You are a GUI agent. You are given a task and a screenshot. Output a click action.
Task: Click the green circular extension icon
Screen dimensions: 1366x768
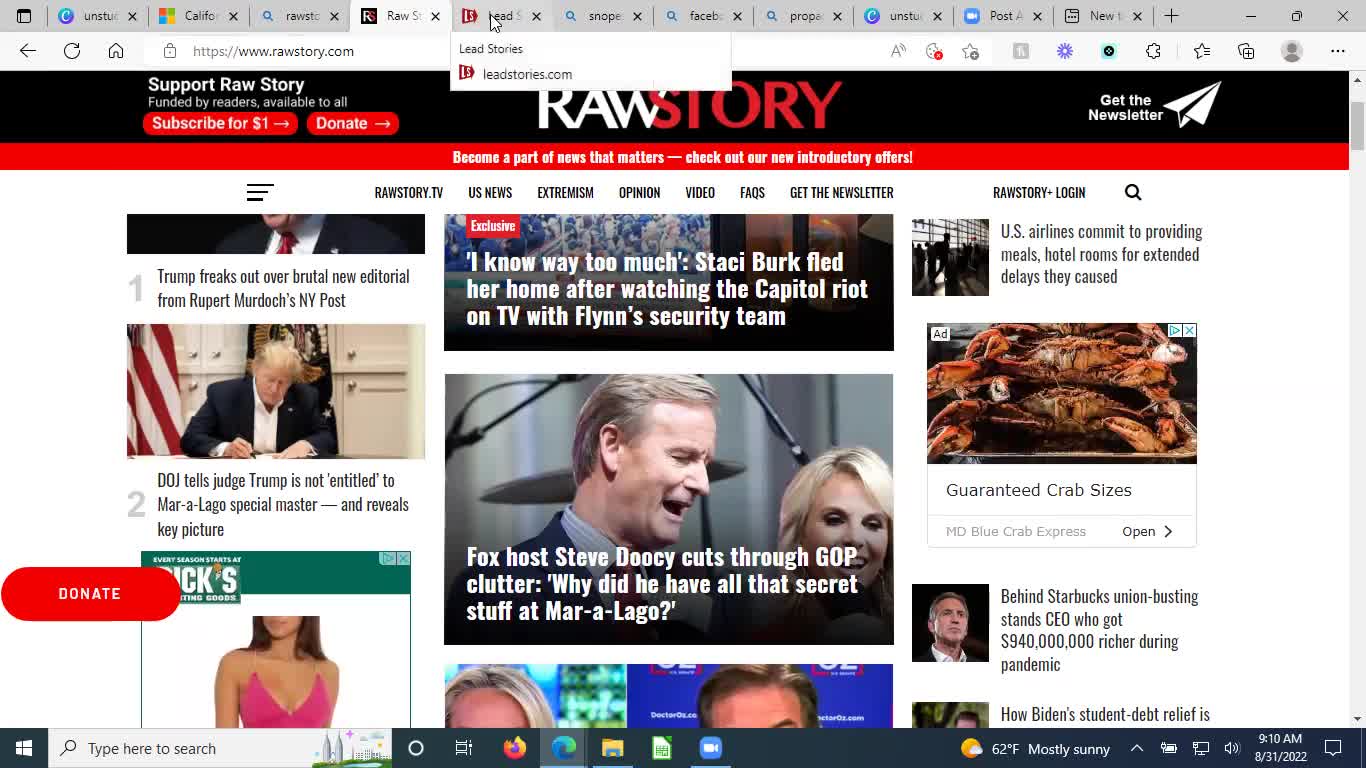[1109, 51]
